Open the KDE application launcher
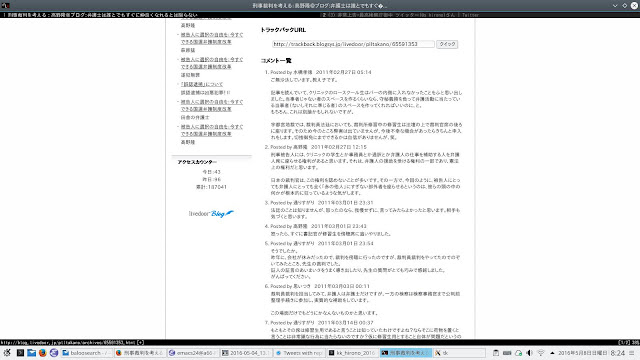Screen dimensions: 640x360 (7, 353)
